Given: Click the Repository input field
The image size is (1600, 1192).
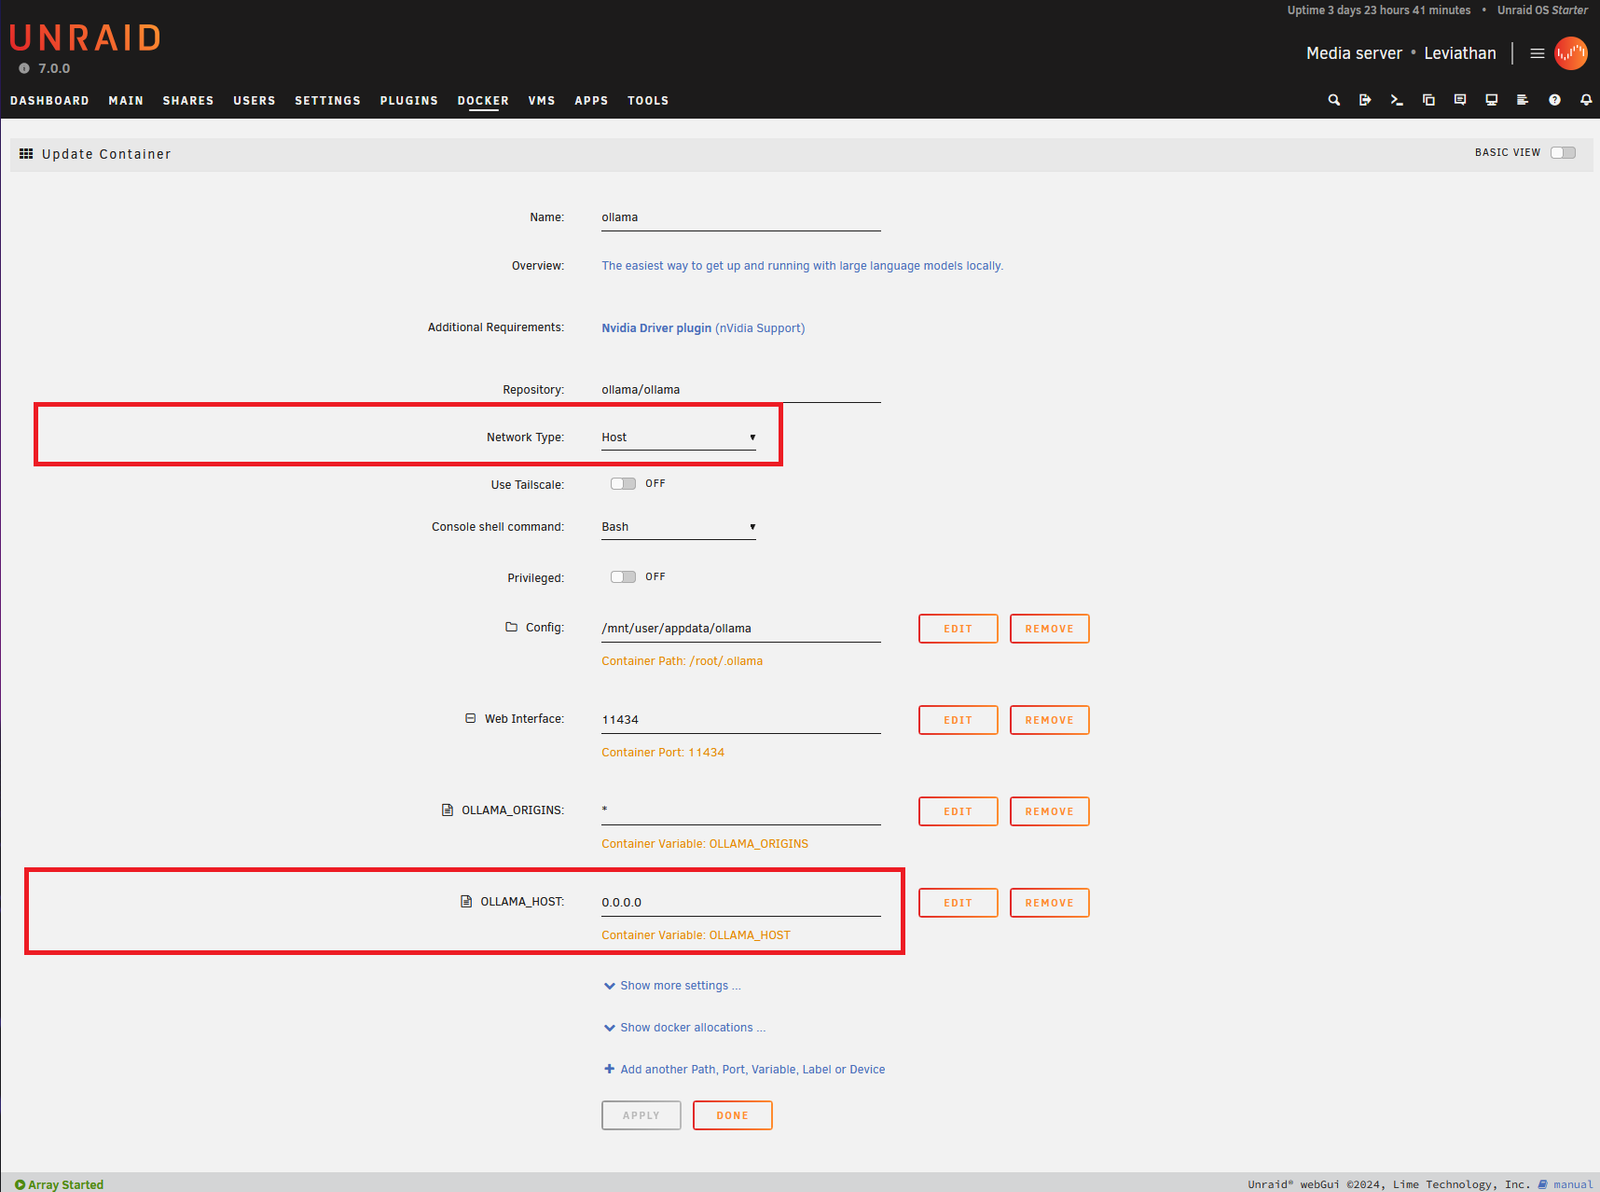Looking at the screenshot, I should click(741, 390).
